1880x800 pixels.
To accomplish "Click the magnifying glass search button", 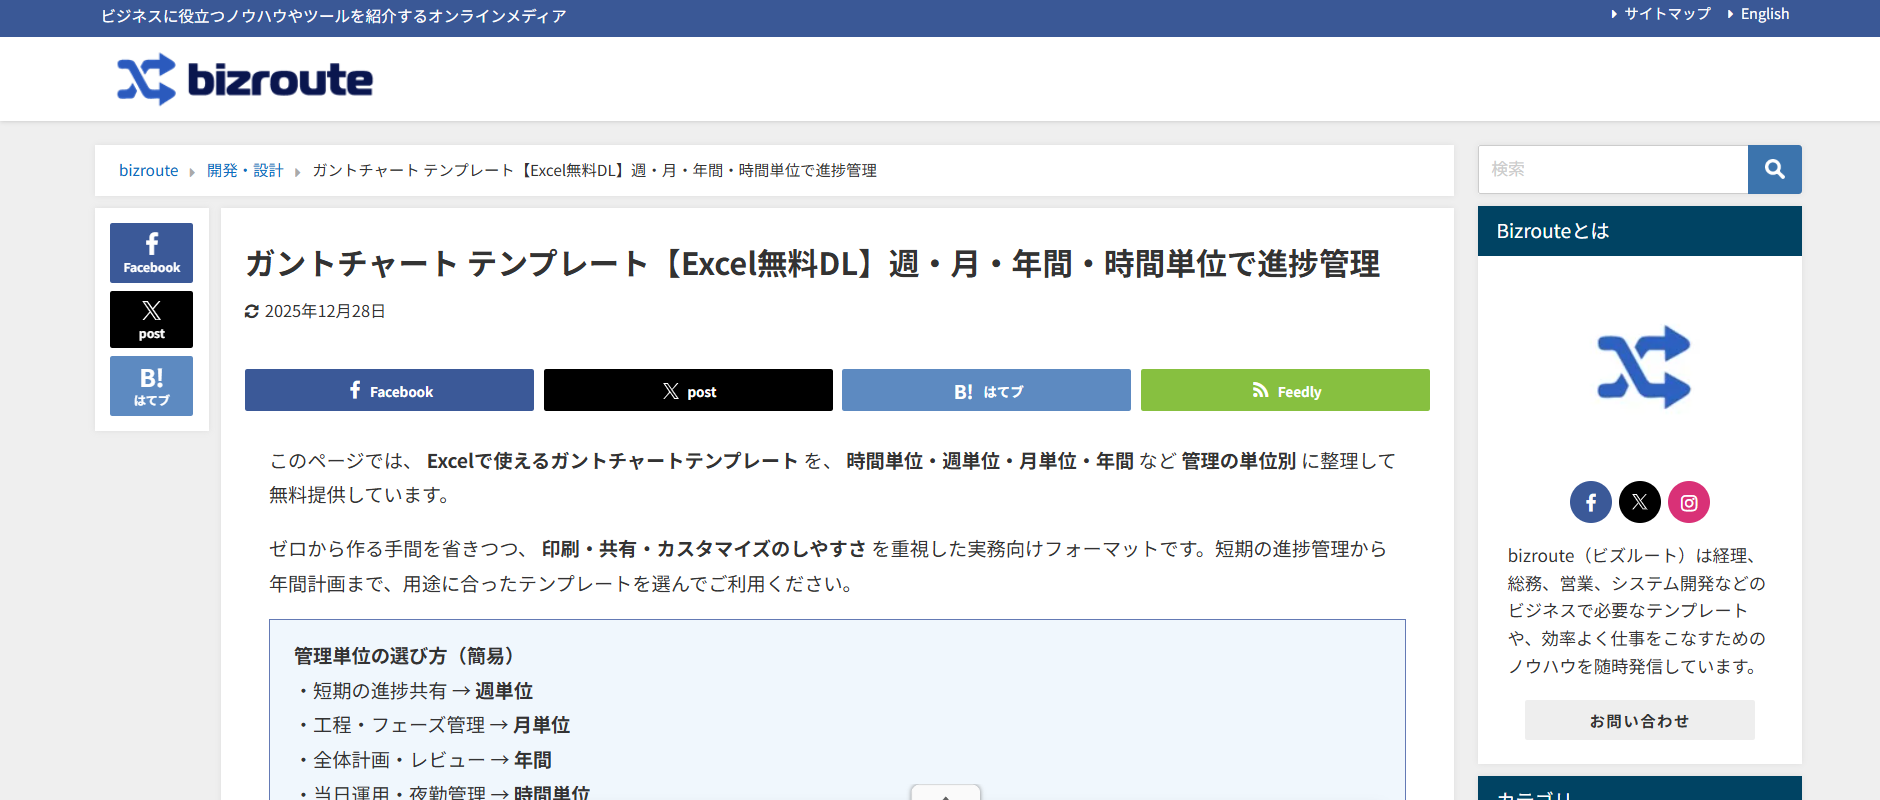I will click(1774, 169).
